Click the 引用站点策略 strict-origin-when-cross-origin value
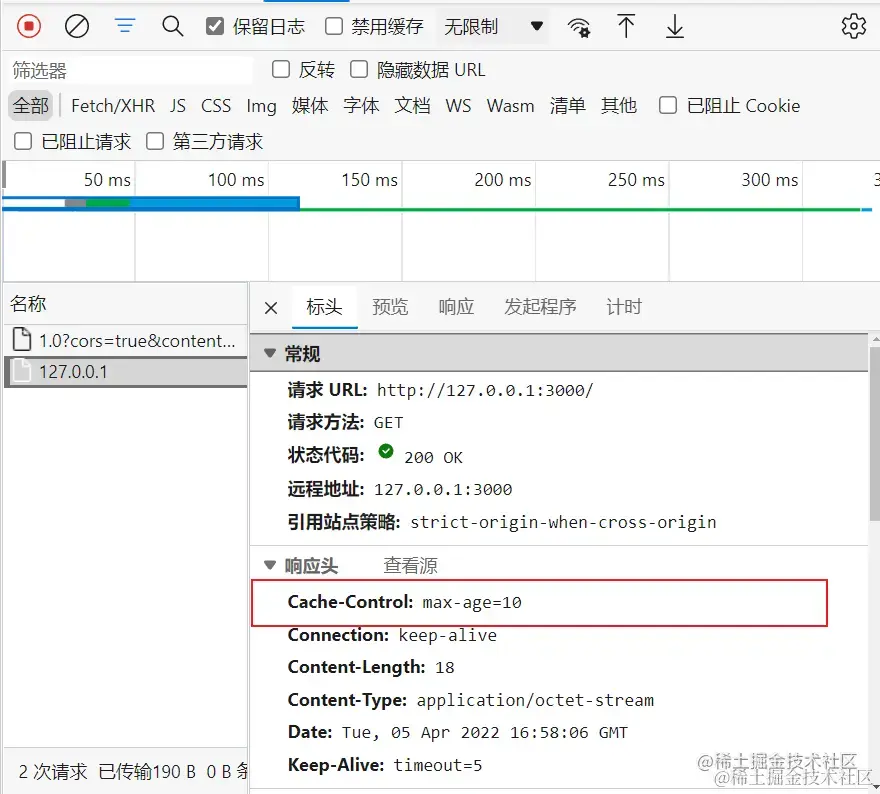 coord(563,522)
